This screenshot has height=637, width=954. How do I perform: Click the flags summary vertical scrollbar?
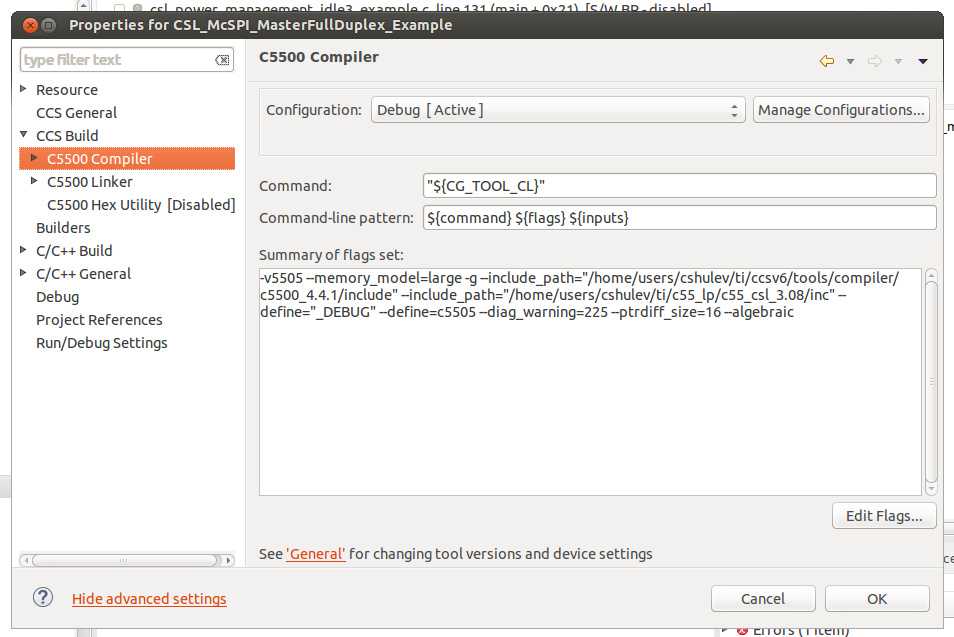pyautogui.click(x=931, y=381)
